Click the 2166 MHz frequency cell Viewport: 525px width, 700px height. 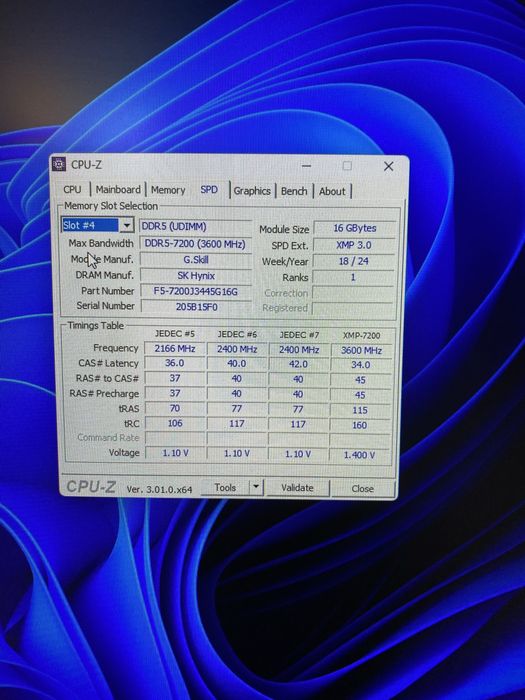(x=175, y=348)
